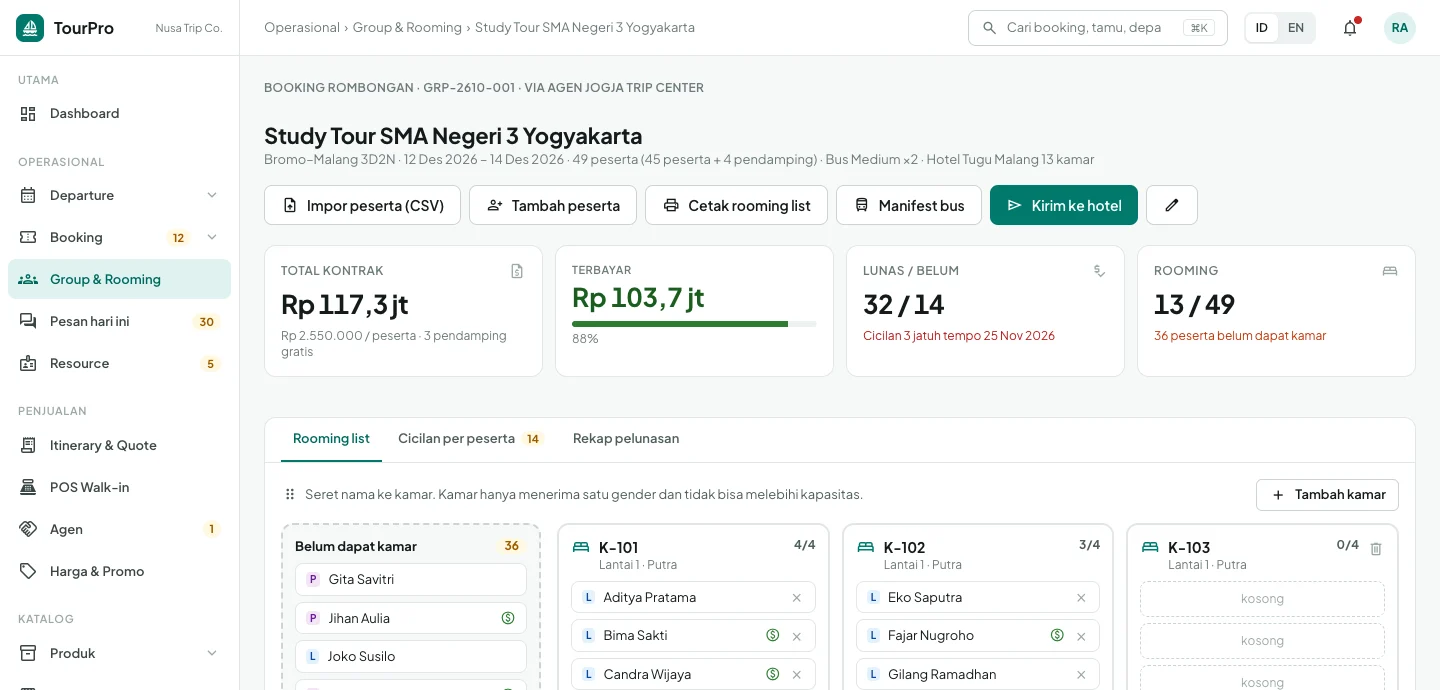Click the bed icon of room K-101
This screenshot has height=690, width=1440.
[x=581, y=547]
